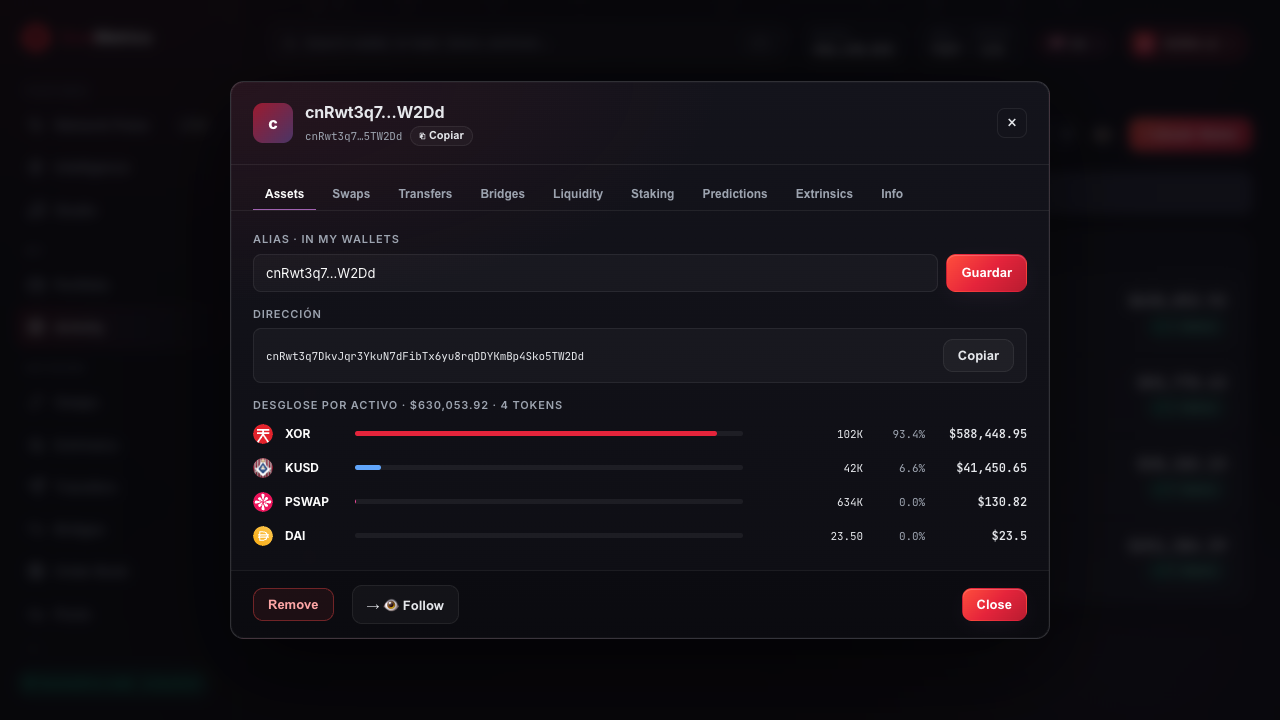
Task: Focus the alias input field
Action: [595, 273]
